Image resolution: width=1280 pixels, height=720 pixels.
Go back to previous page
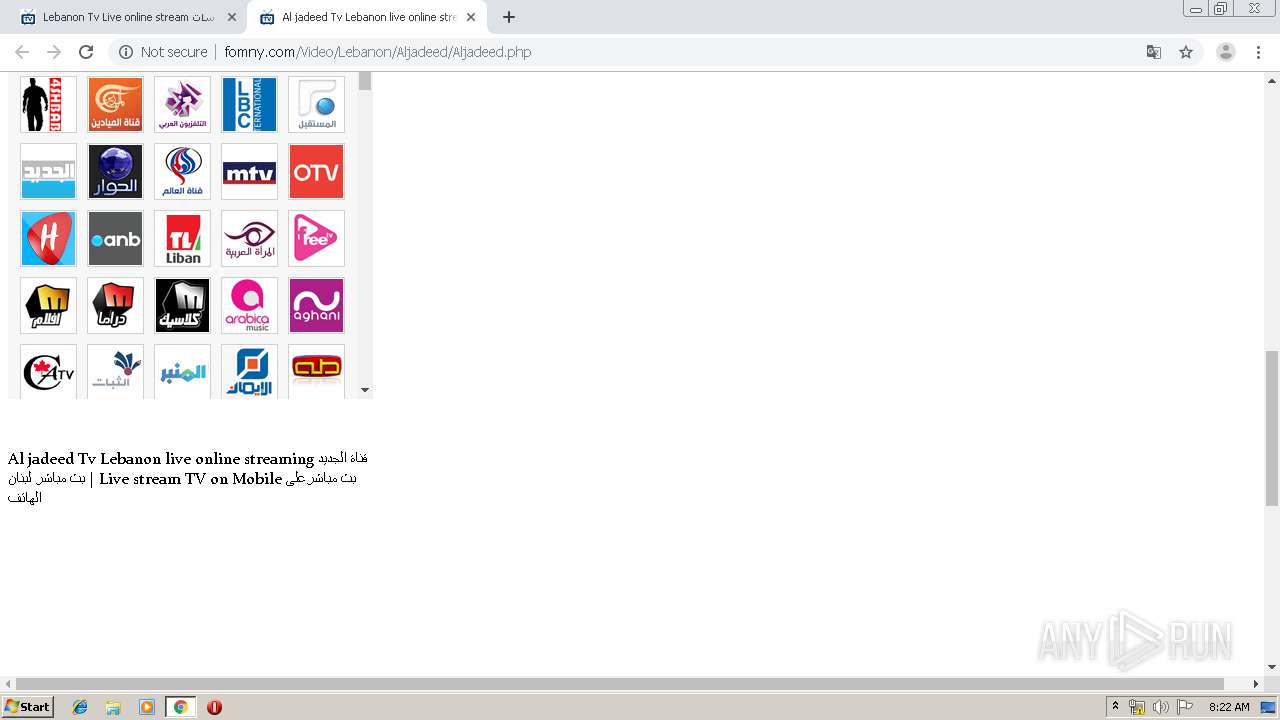click(22, 52)
